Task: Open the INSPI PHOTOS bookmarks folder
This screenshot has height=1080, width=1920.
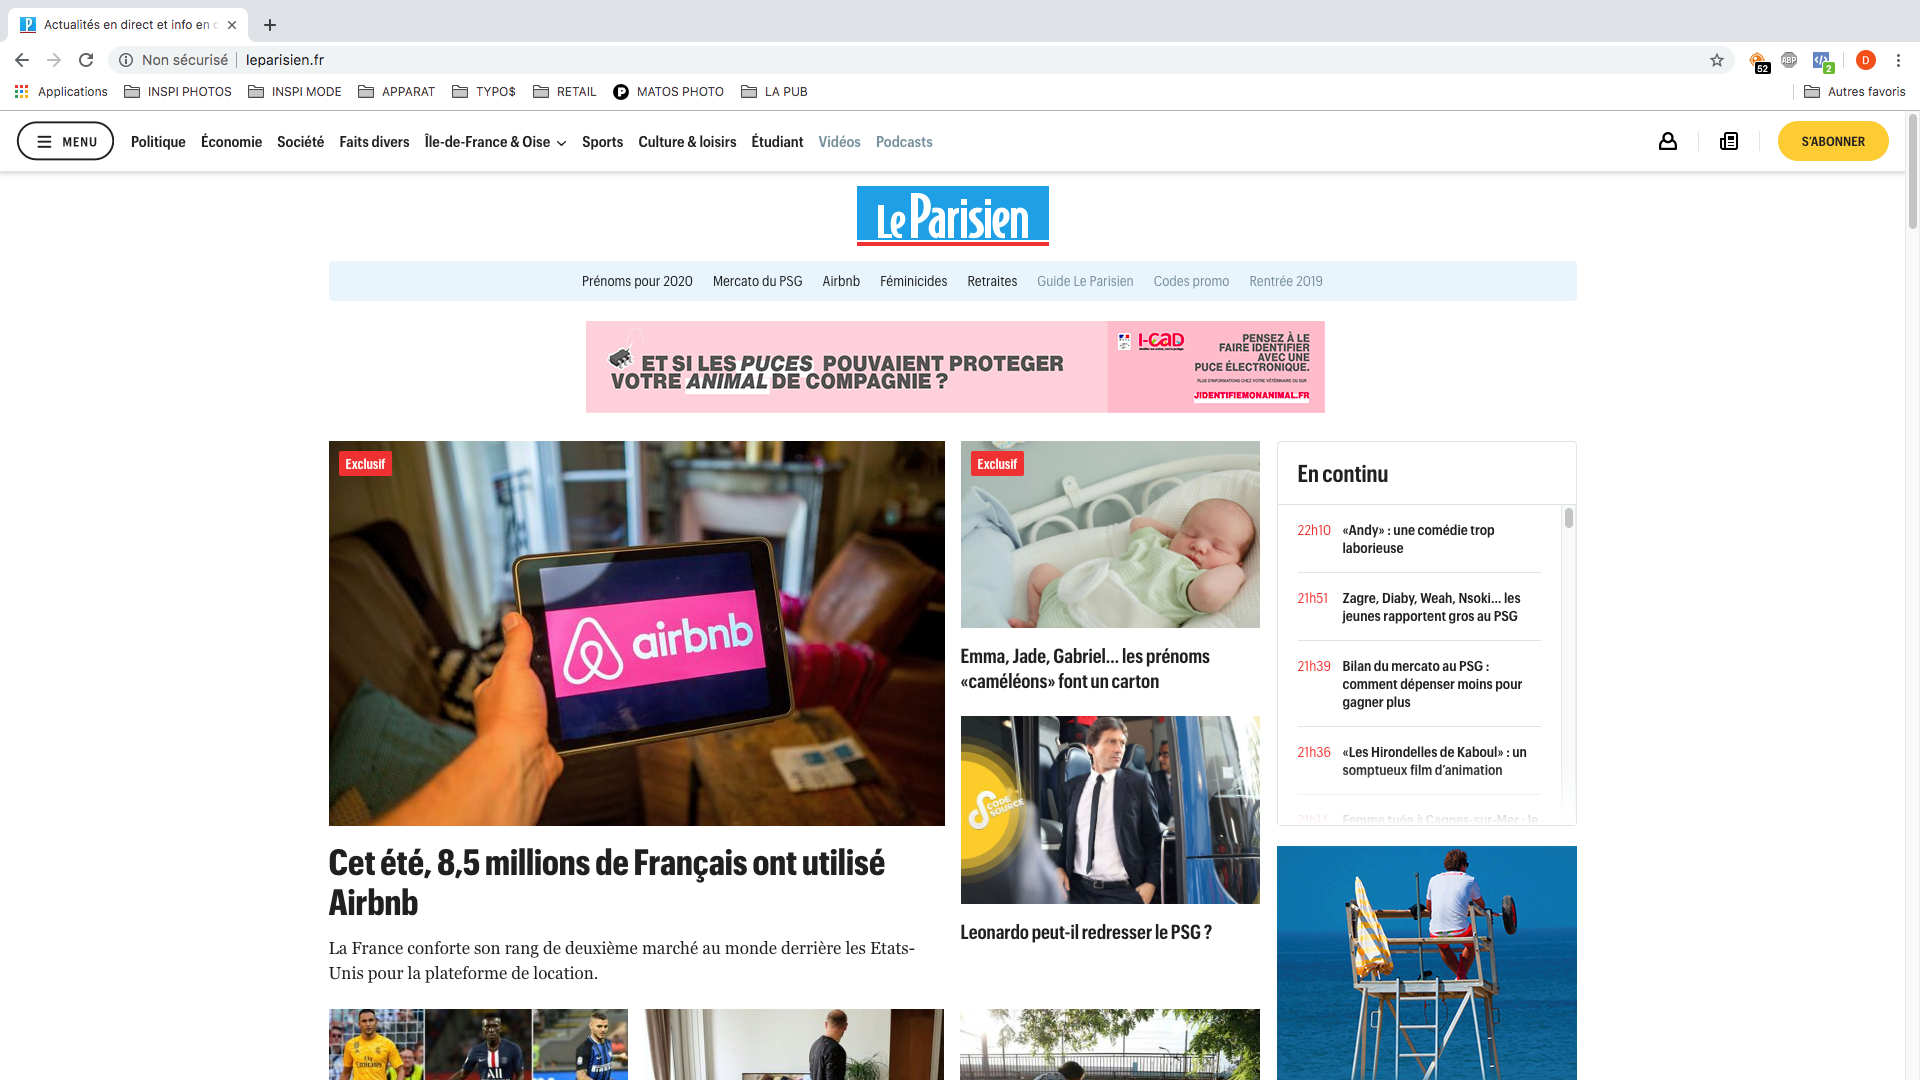Action: (178, 91)
